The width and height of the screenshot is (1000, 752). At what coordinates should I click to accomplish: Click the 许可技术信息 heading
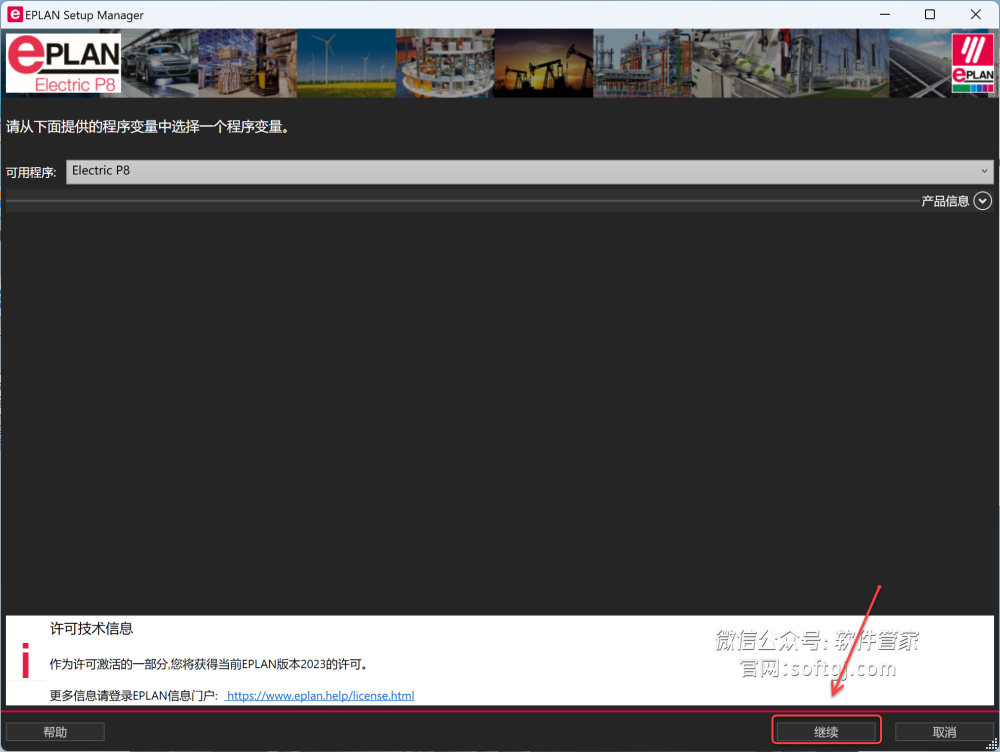91,629
